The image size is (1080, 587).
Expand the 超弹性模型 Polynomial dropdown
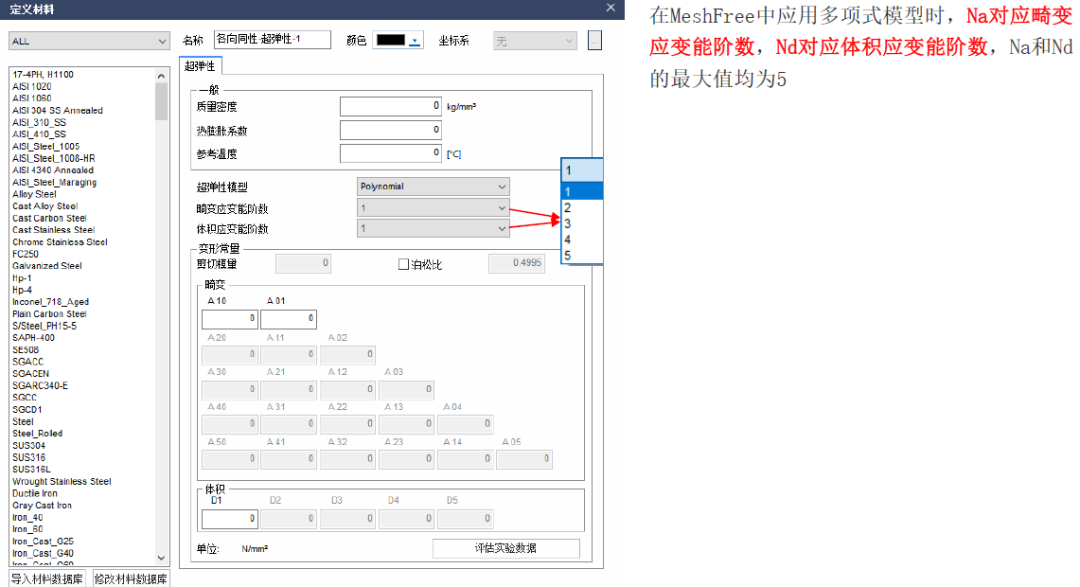[433, 187]
